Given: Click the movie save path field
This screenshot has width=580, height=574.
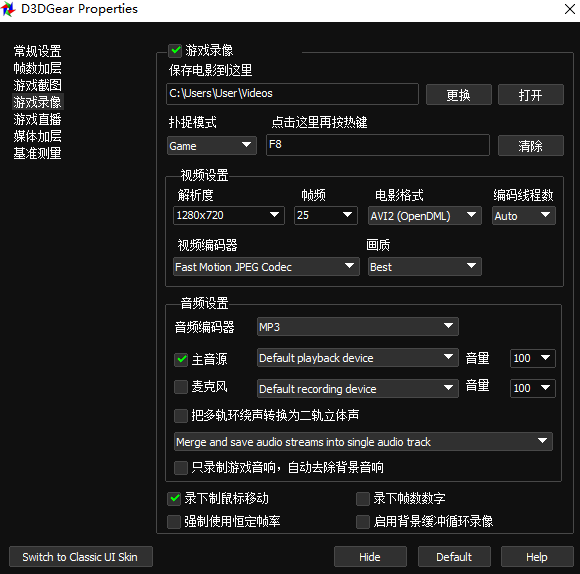Looking at the screenshot, I should coord(292,94).
